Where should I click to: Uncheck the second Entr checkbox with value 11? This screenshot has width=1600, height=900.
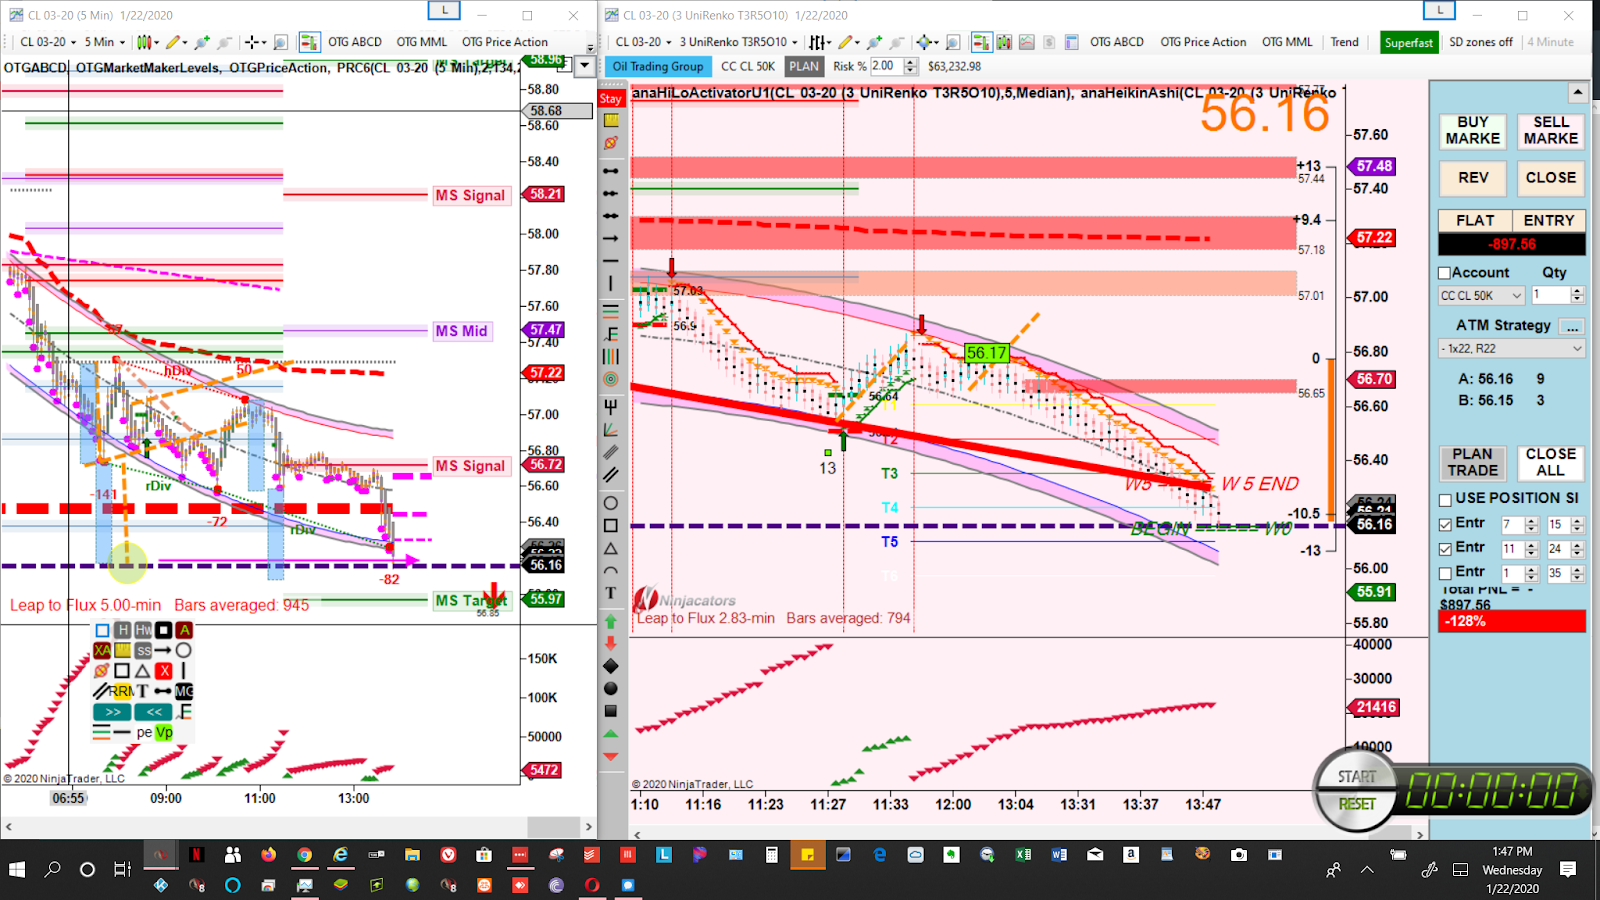1445,549
